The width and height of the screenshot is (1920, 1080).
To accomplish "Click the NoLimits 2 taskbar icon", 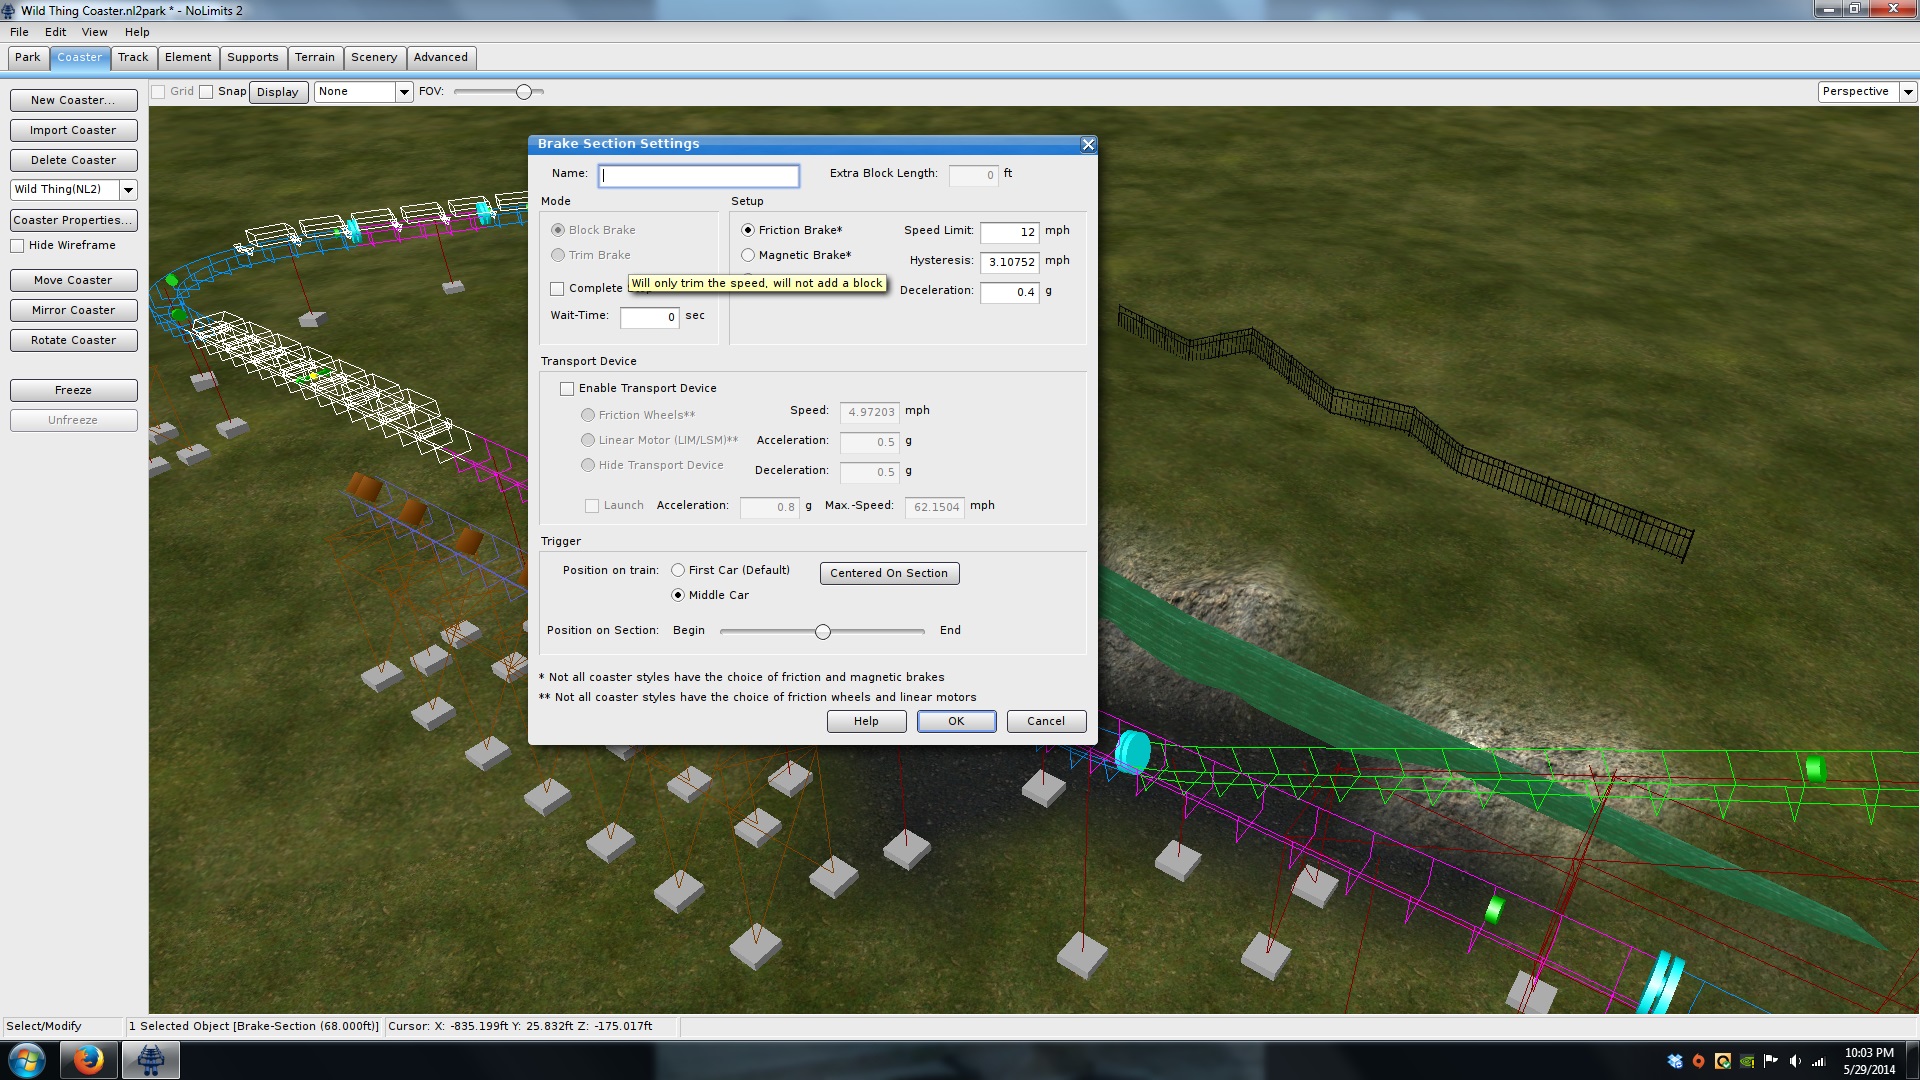I will click(x=151, y=1060).
